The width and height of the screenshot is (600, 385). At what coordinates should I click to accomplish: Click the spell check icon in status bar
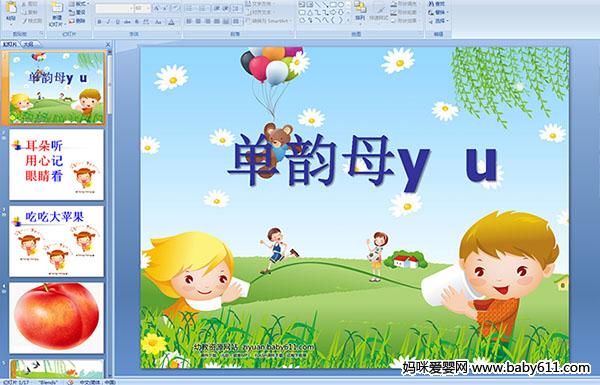[x=70, y=382]
